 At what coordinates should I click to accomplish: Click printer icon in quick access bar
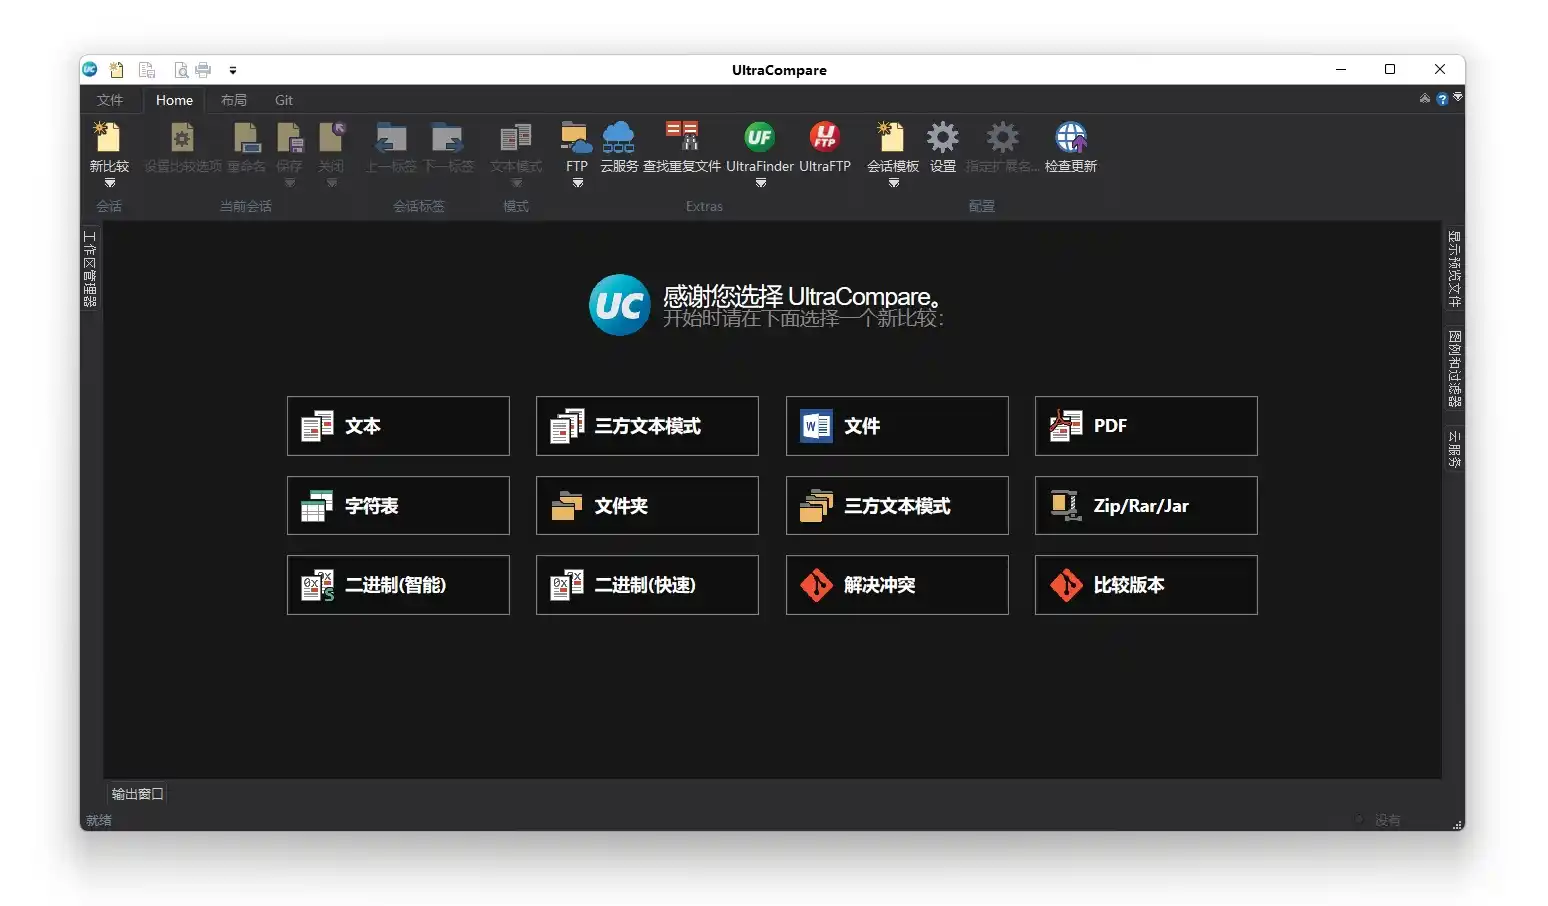(203, 70)
